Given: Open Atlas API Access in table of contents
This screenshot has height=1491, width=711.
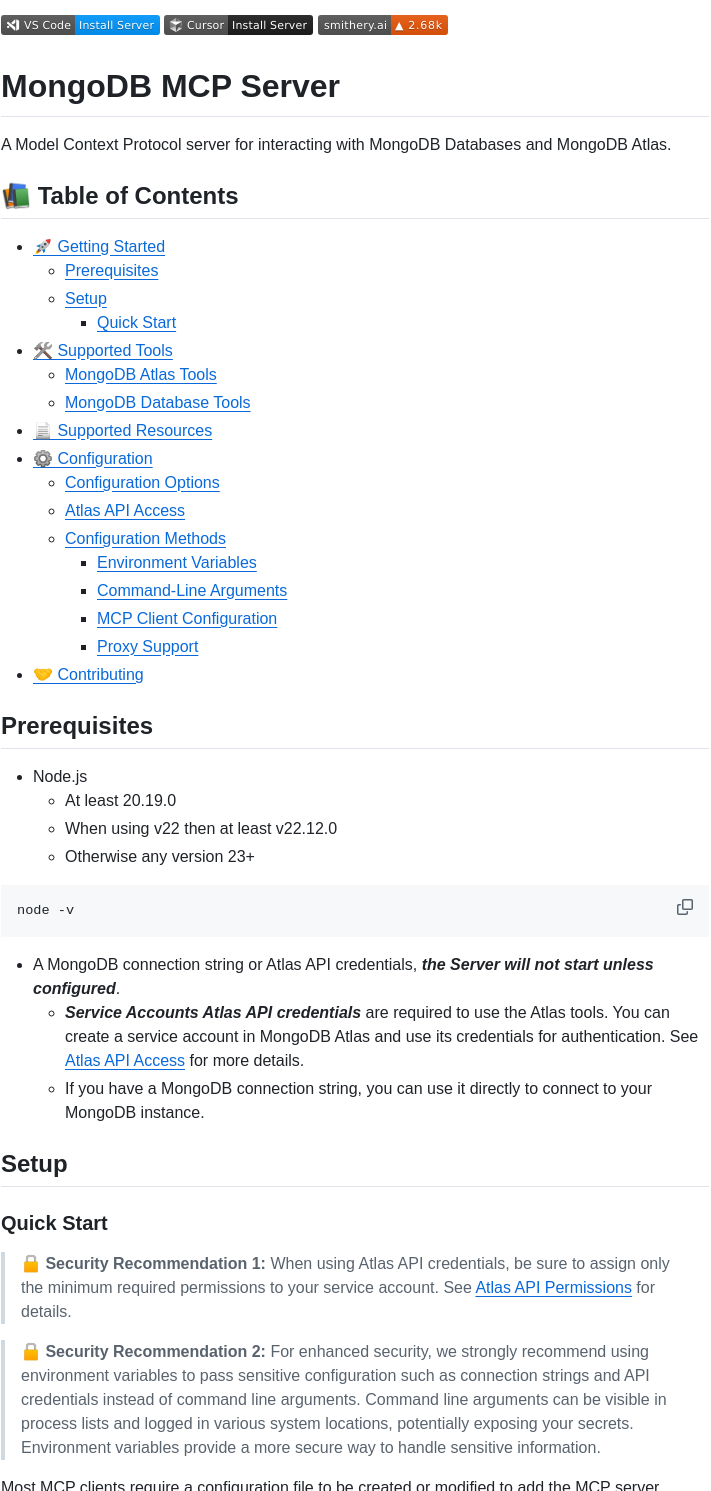Looking at the screenshot, I should 124,510.
